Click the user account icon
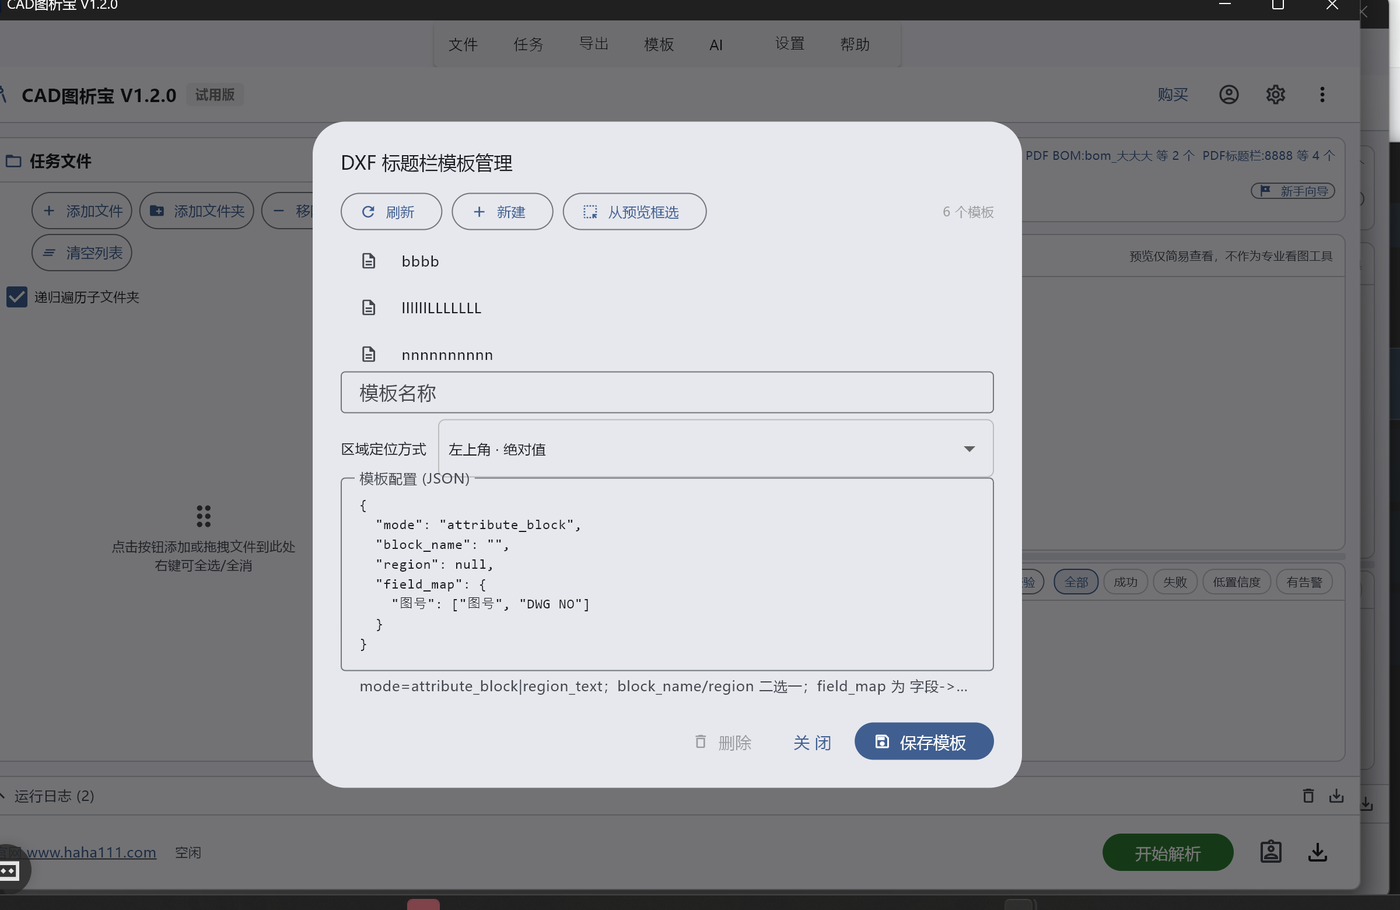 coord(1229,94)
